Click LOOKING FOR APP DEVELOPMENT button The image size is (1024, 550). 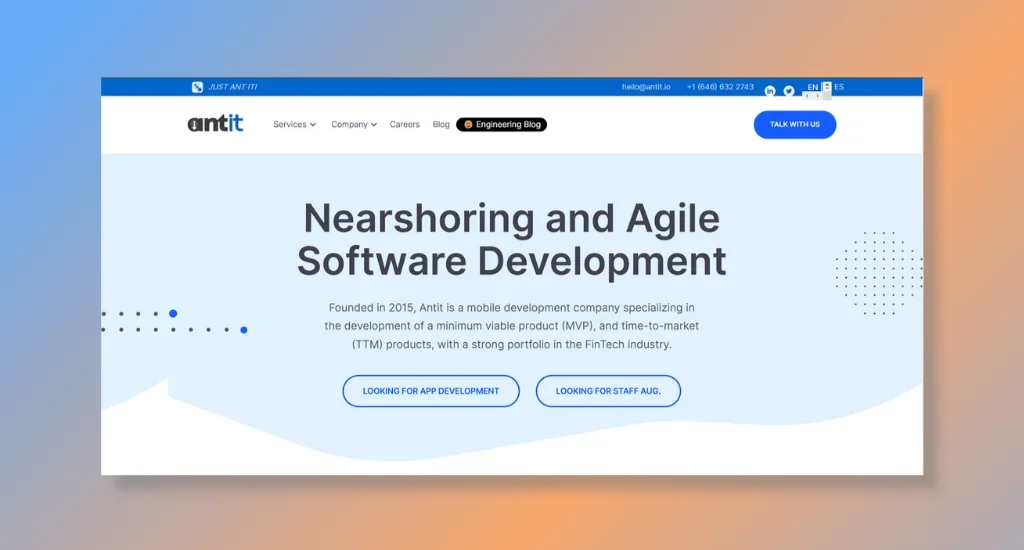(x=431, y=391)
